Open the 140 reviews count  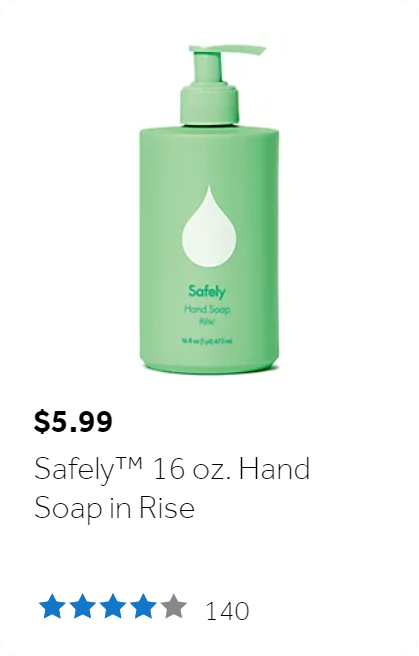[x=227, y=611]
